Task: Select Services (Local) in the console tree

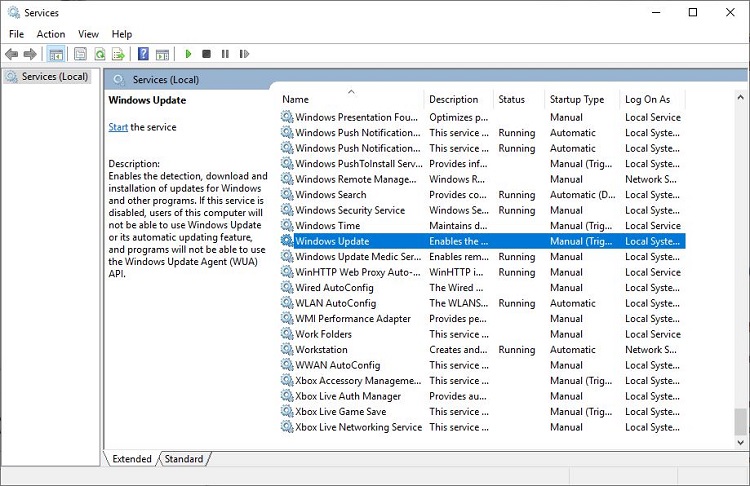Action: tap(54, 76)
